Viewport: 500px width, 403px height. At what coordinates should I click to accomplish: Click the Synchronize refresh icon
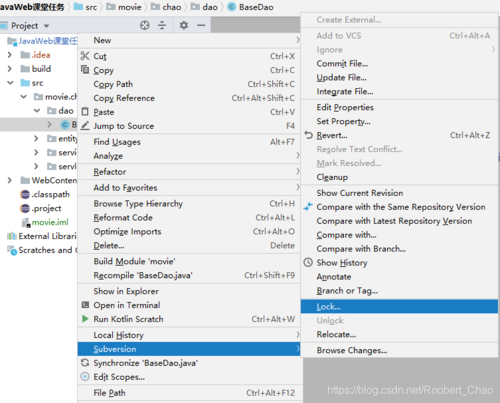[85, 362]
